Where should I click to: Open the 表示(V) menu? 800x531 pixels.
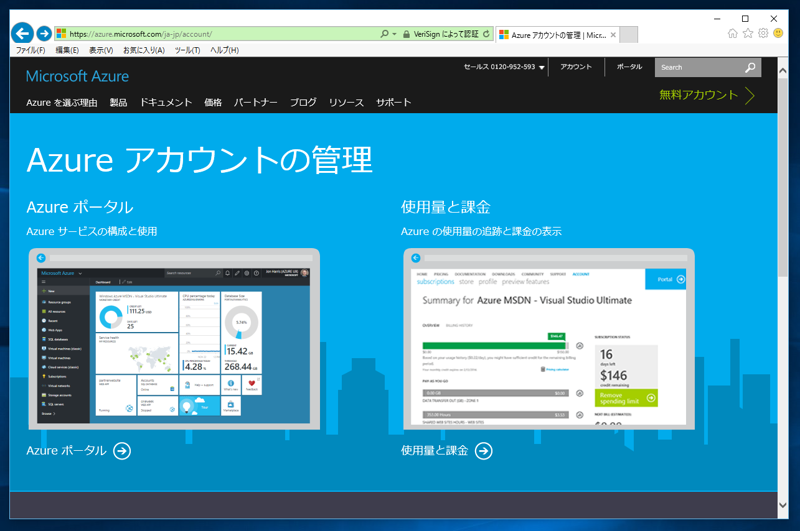(x=101, y=50)
